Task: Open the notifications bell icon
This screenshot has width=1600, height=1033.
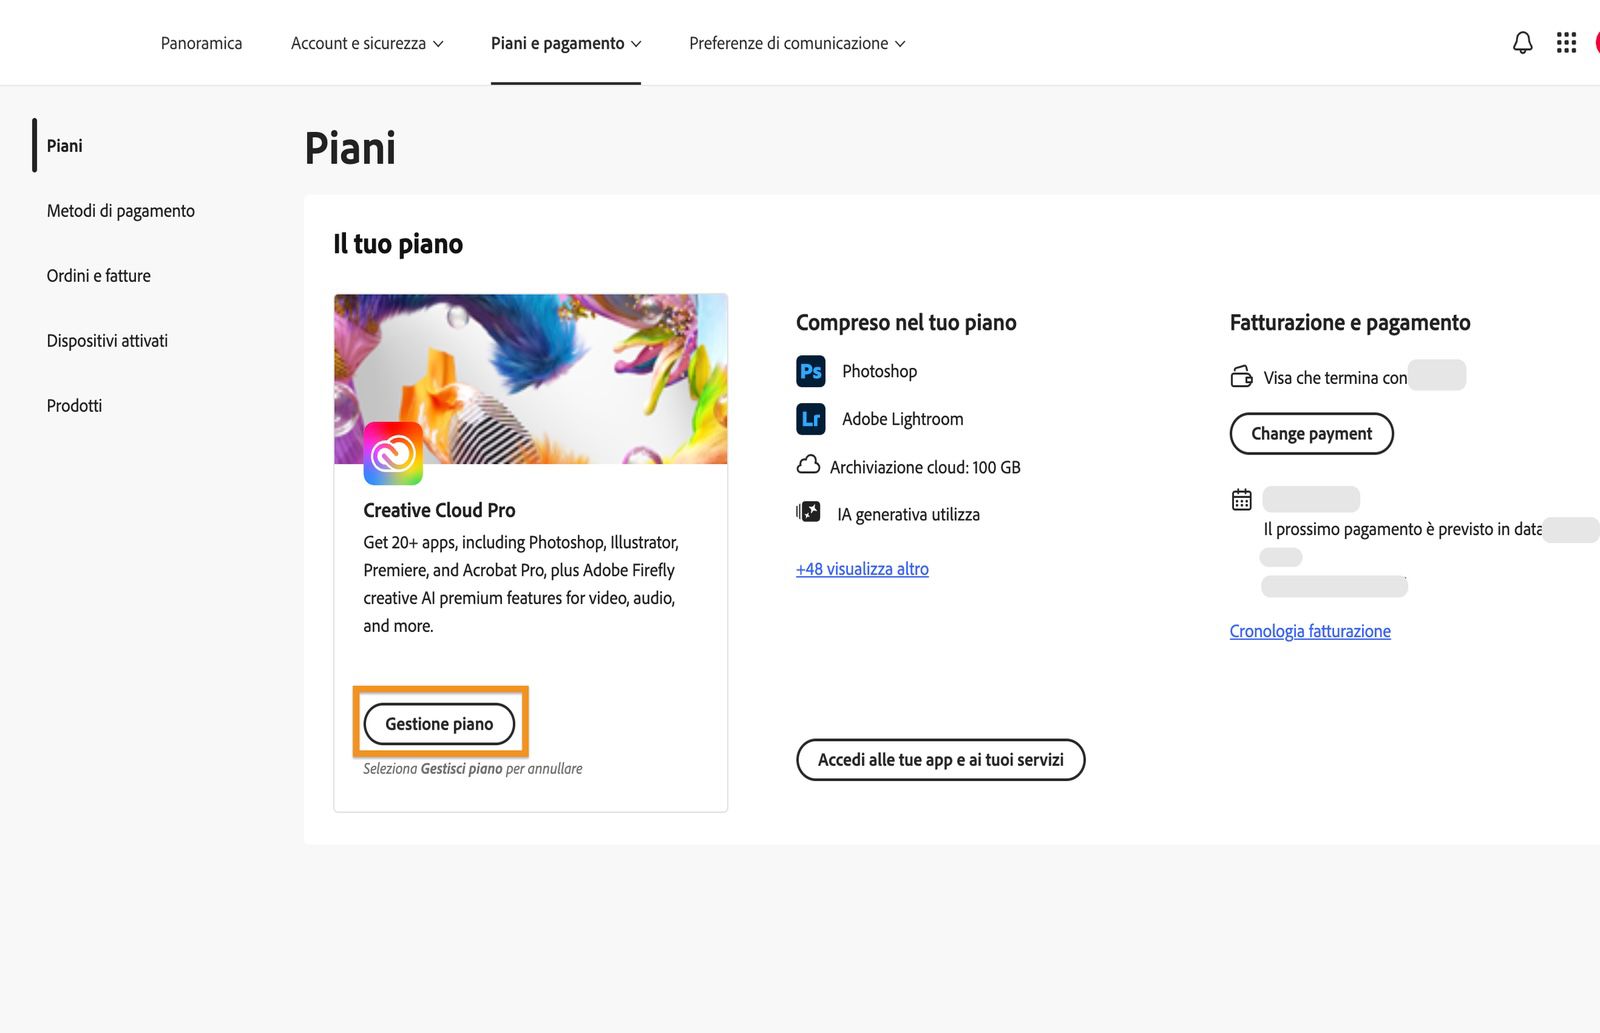Action: 1522,43
